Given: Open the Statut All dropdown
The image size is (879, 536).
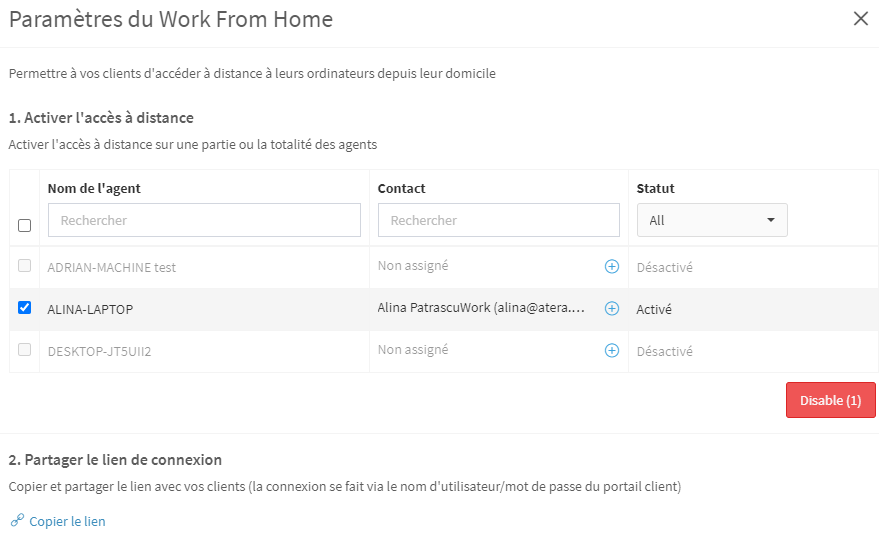Looking at the screenshot, I should pyautogui.click(x=712, y=220).
